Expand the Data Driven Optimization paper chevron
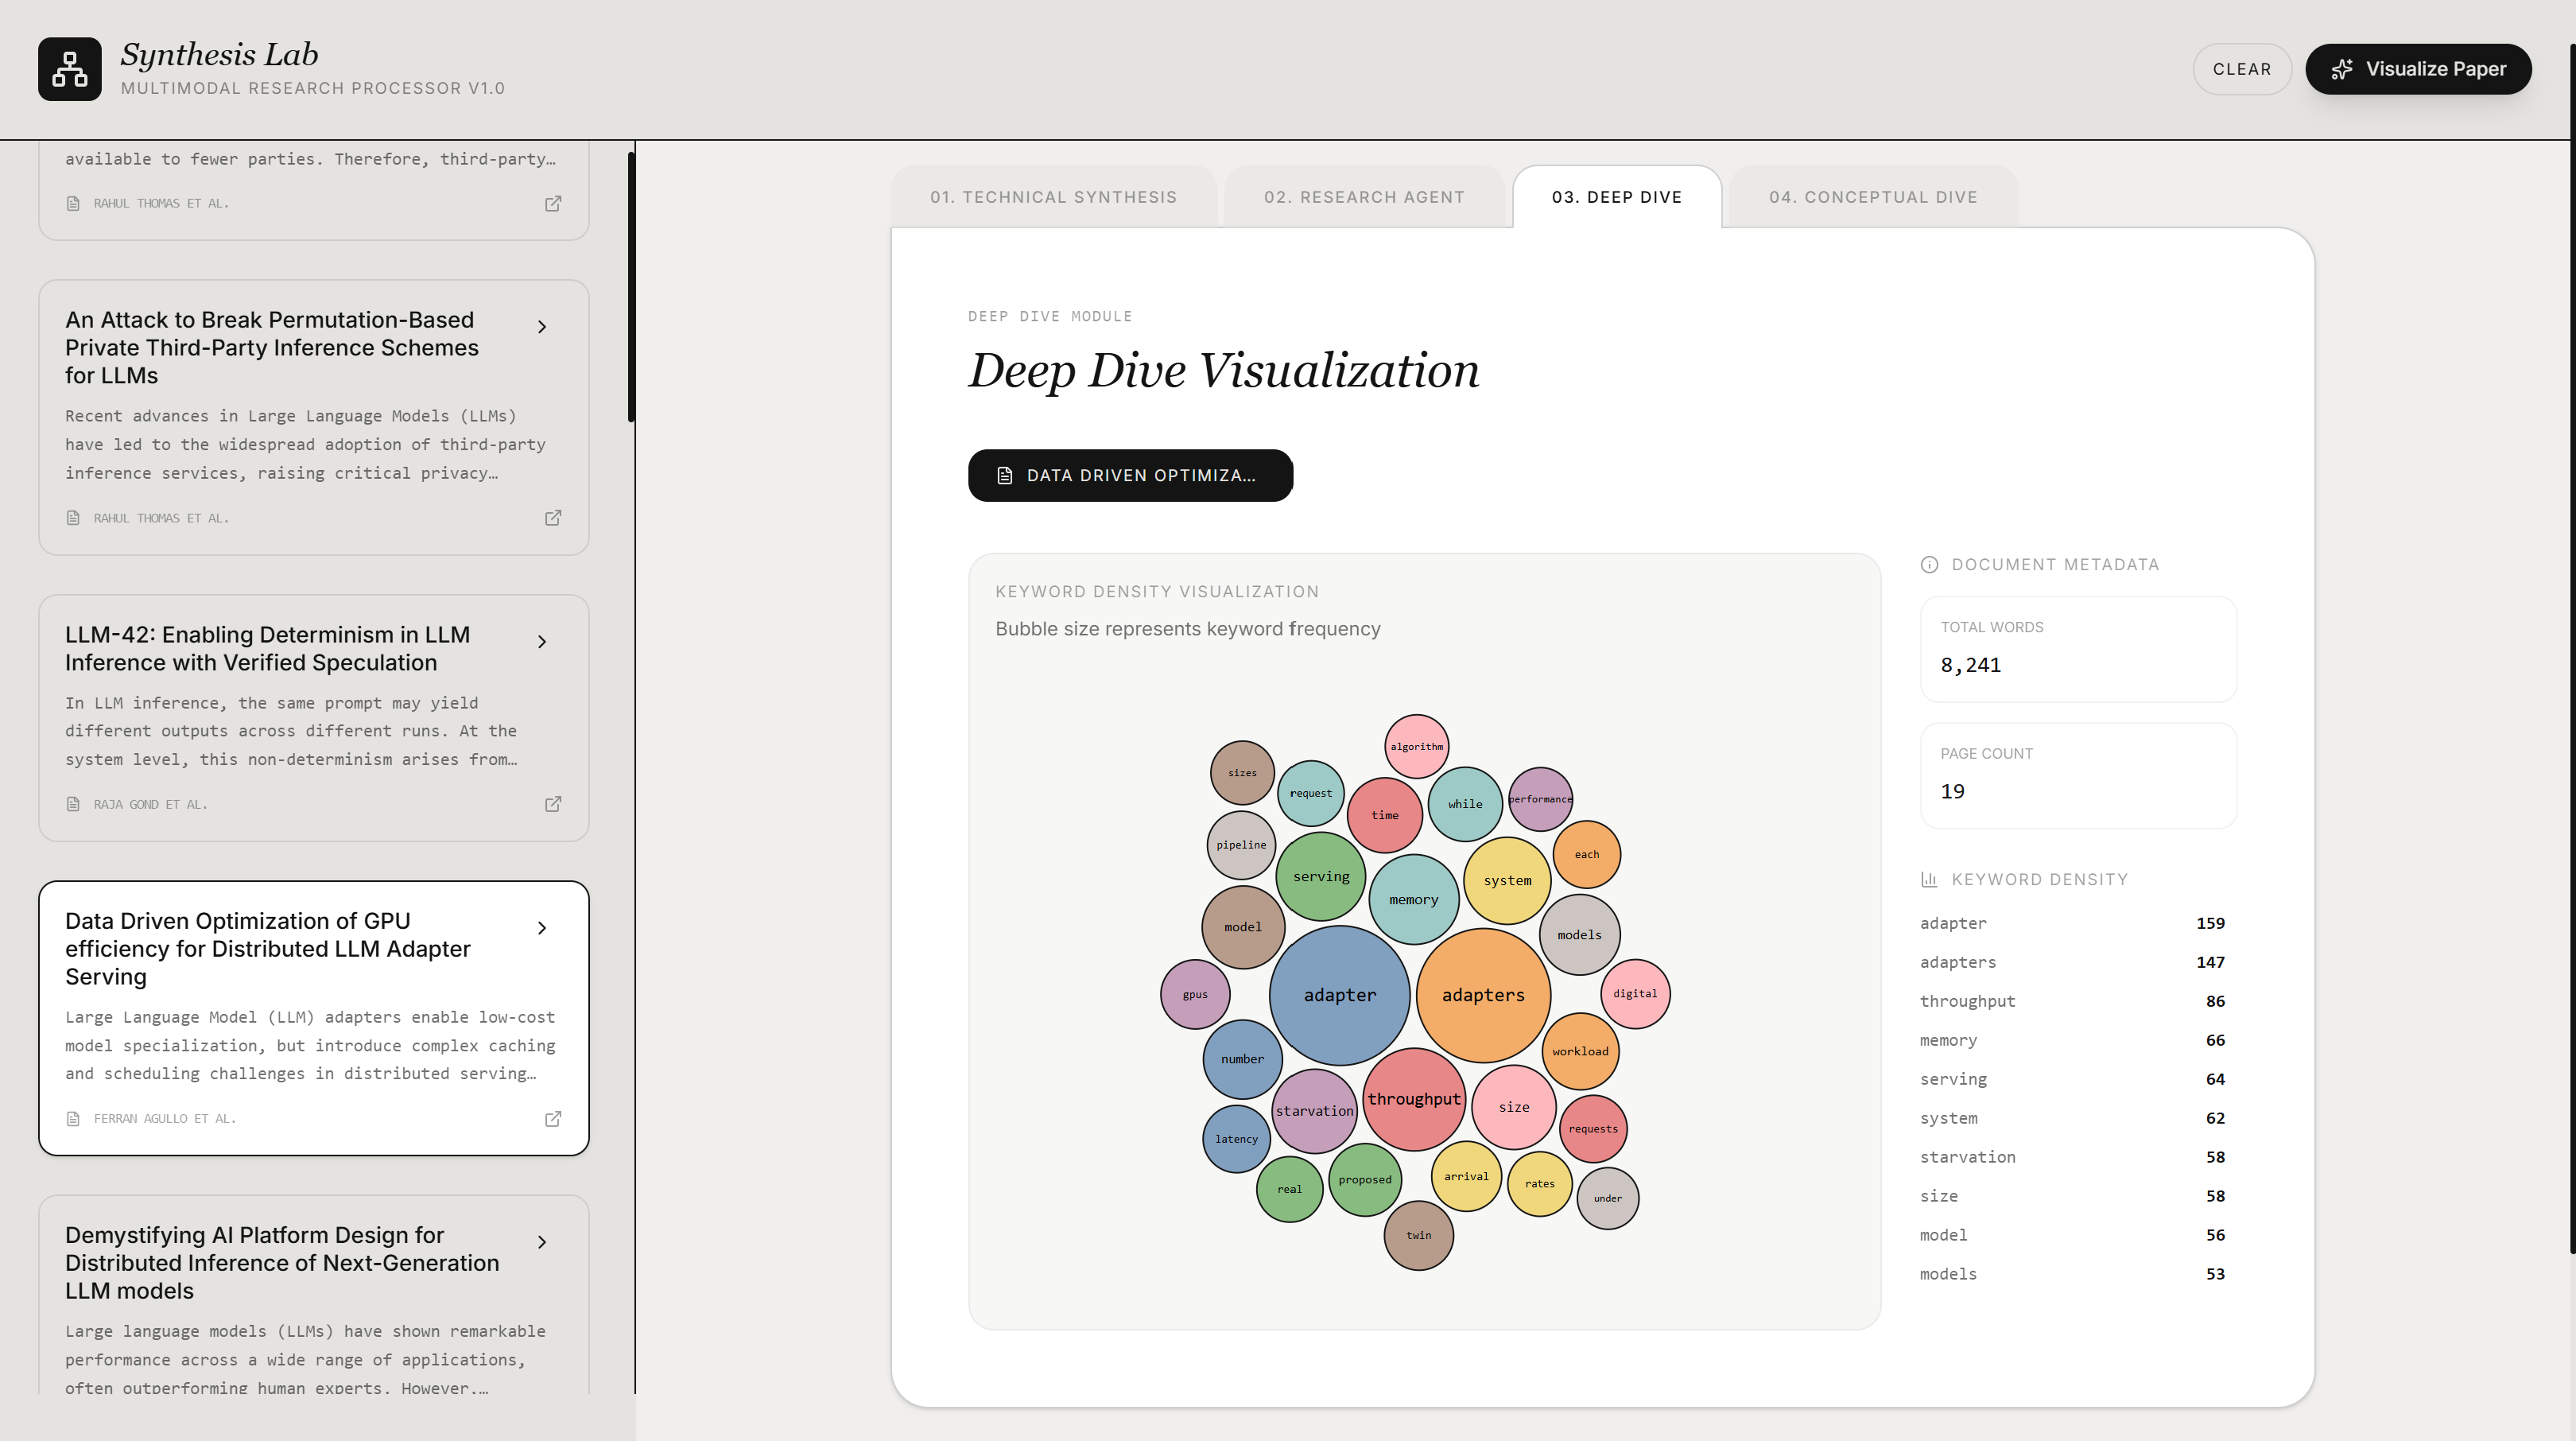 point(542,928)
